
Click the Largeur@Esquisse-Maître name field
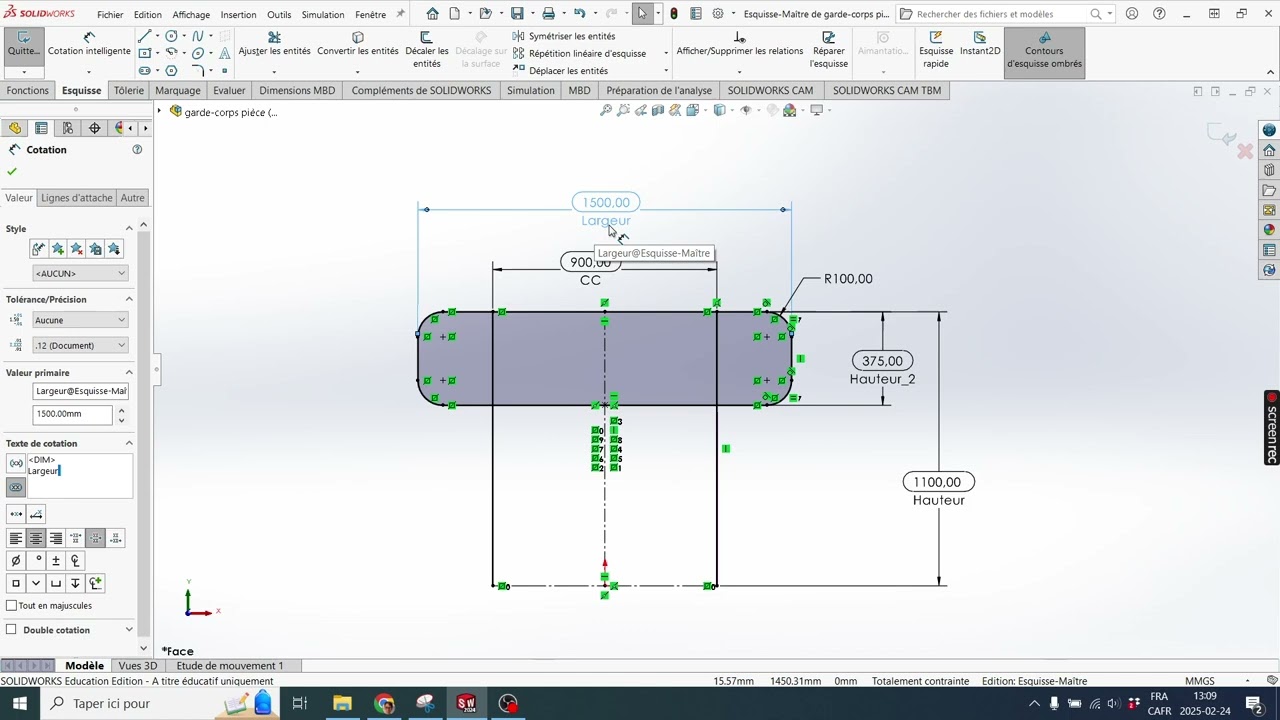[80, 391]
